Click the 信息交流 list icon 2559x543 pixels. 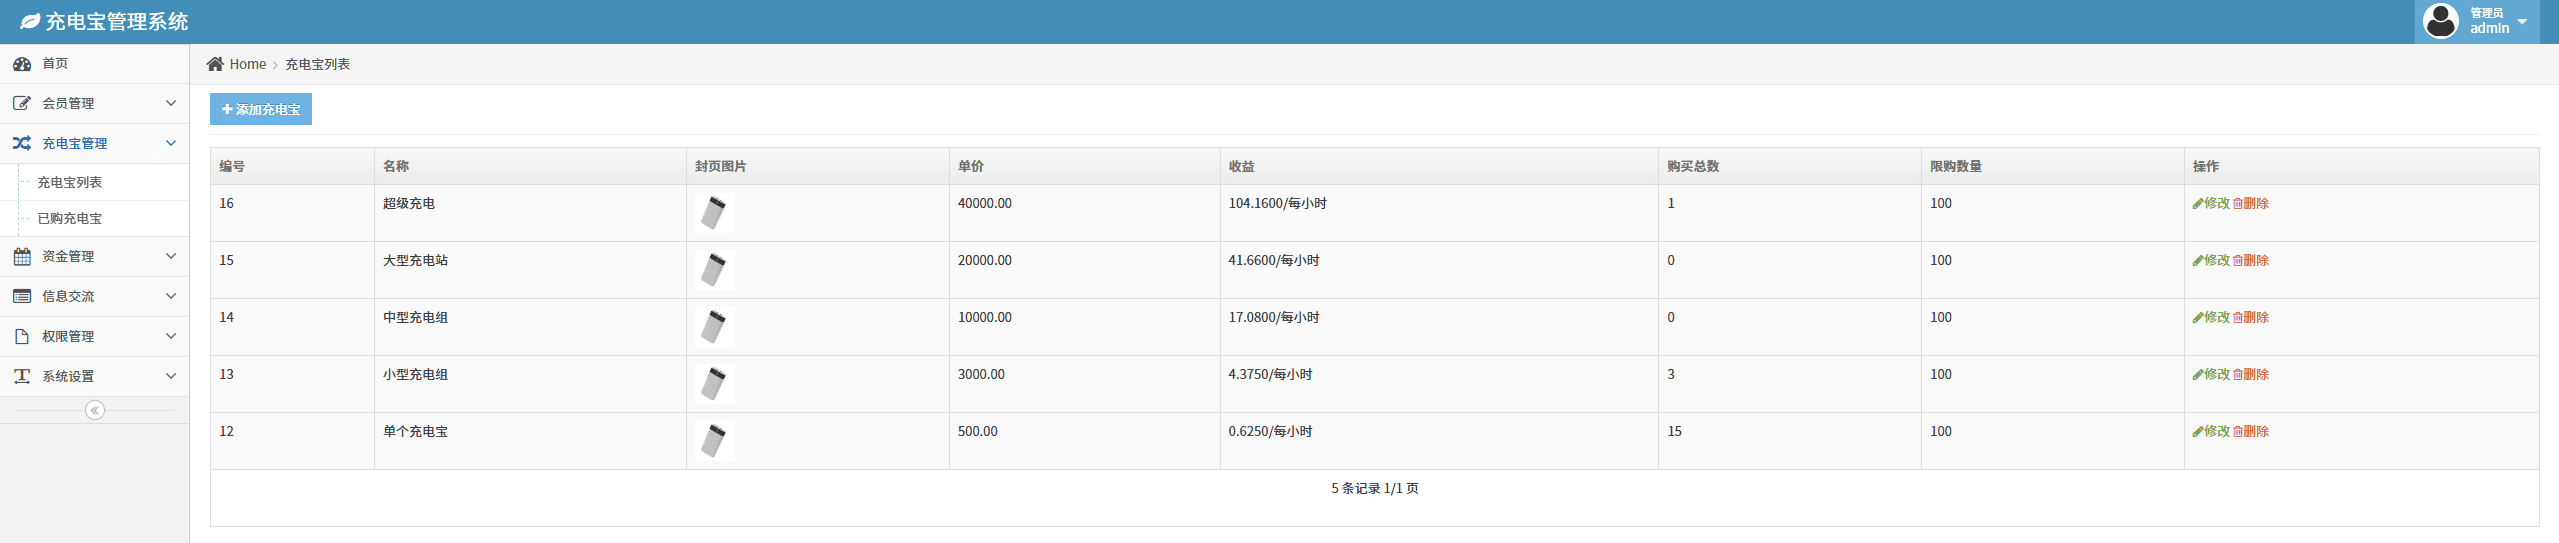pyautogui.click(x=22, y=296)
